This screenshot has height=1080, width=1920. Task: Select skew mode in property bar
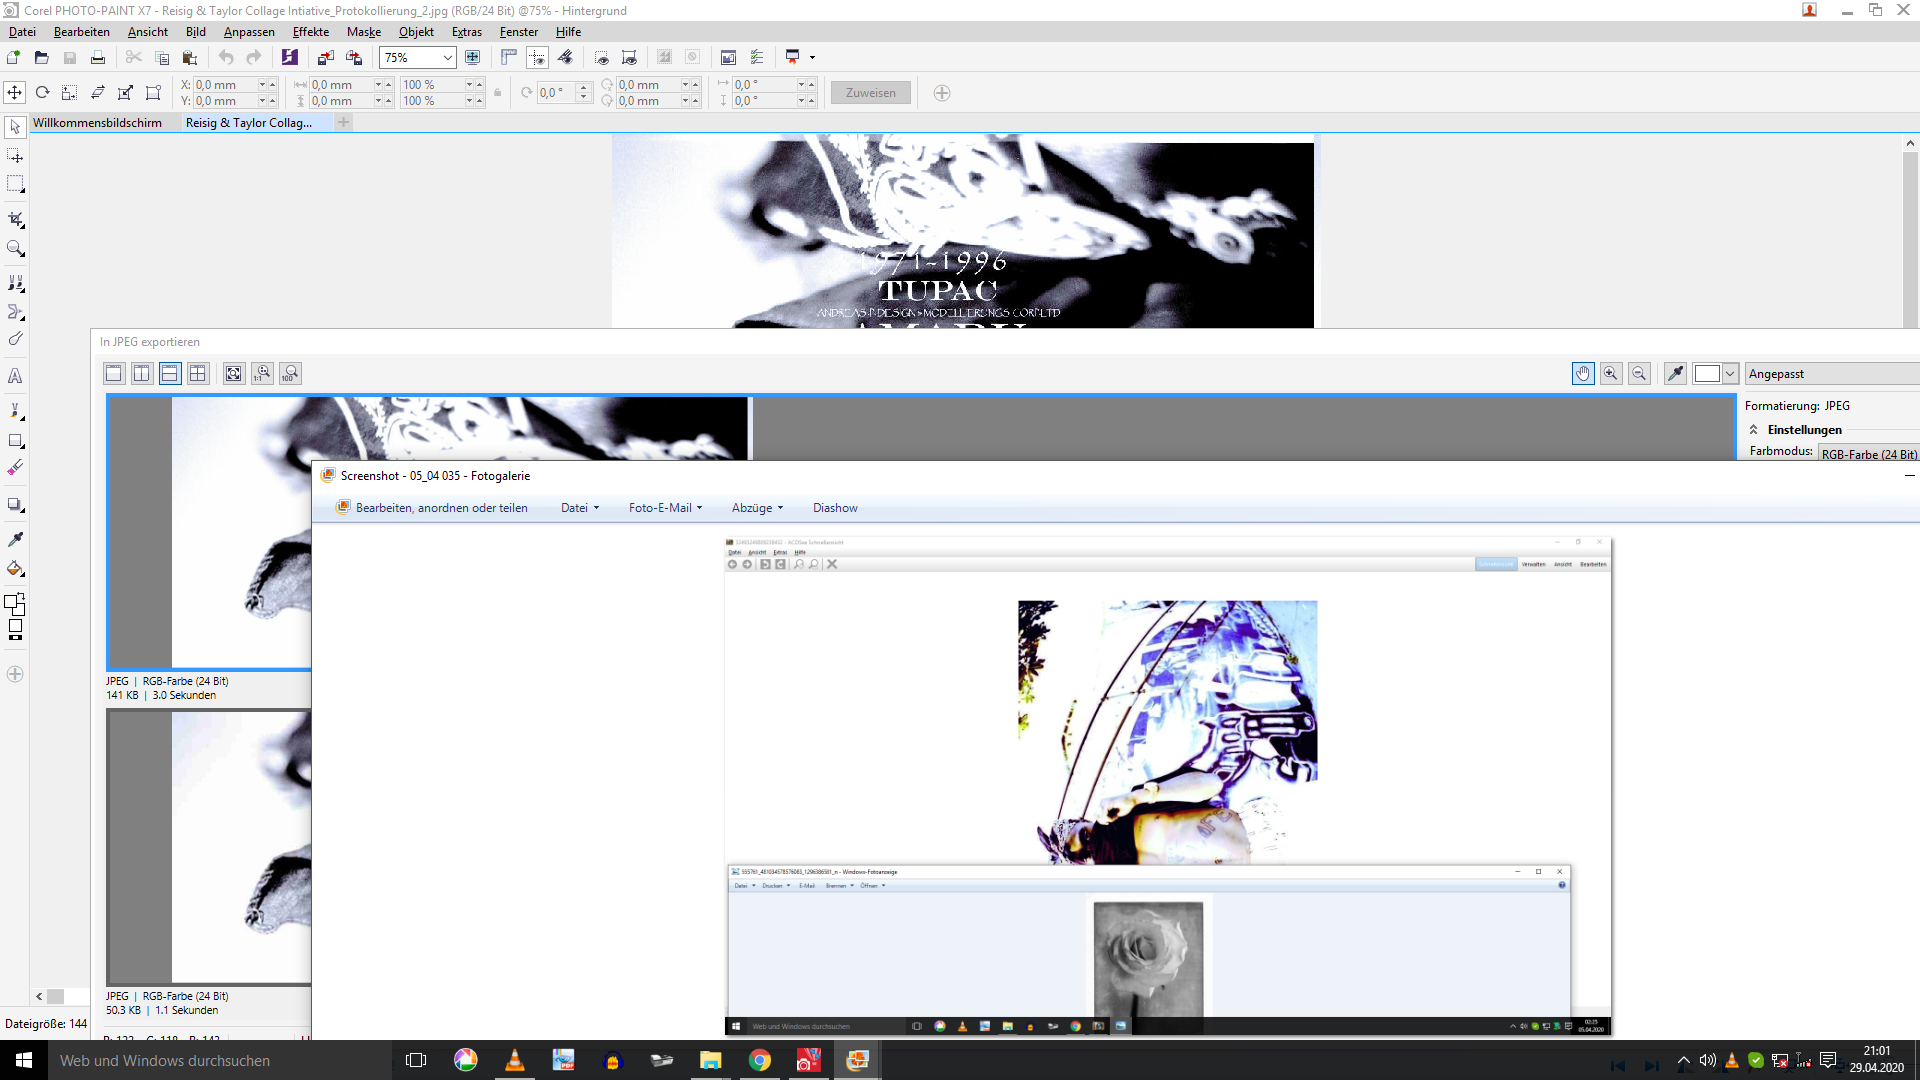pyautogui.click(x=98, y=93)
